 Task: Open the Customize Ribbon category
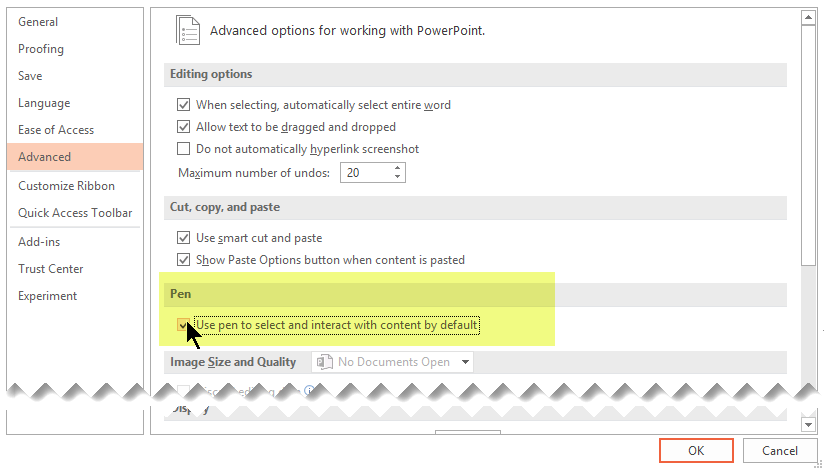pos(66,186)
